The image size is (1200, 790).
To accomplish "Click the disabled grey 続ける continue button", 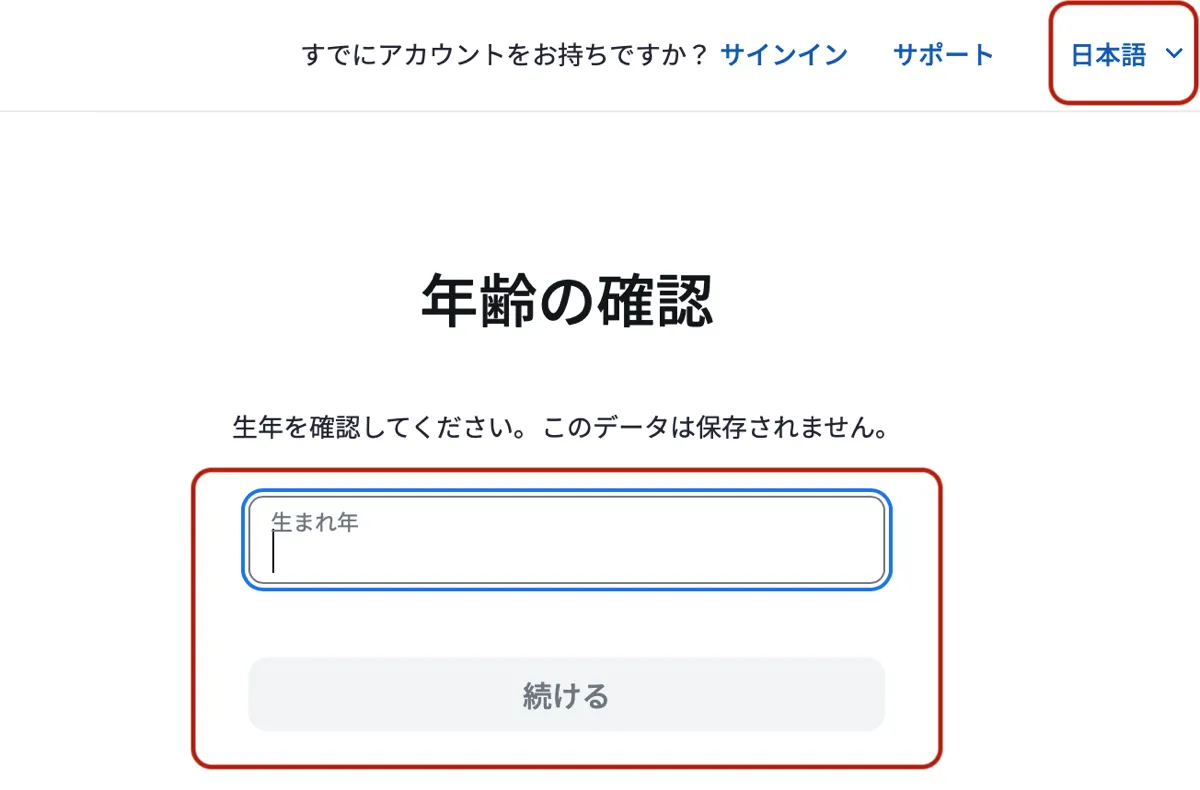I will (x=566, y=694).
